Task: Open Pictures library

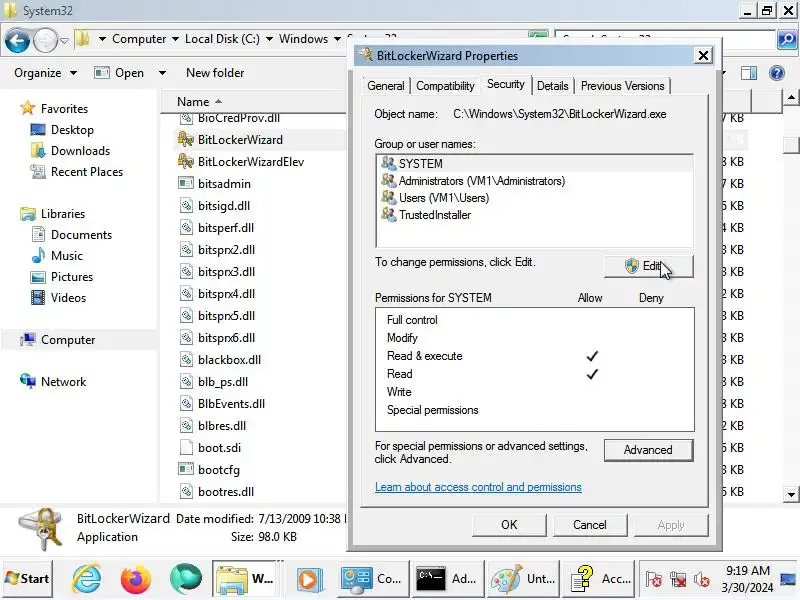Action: [71, 277]
